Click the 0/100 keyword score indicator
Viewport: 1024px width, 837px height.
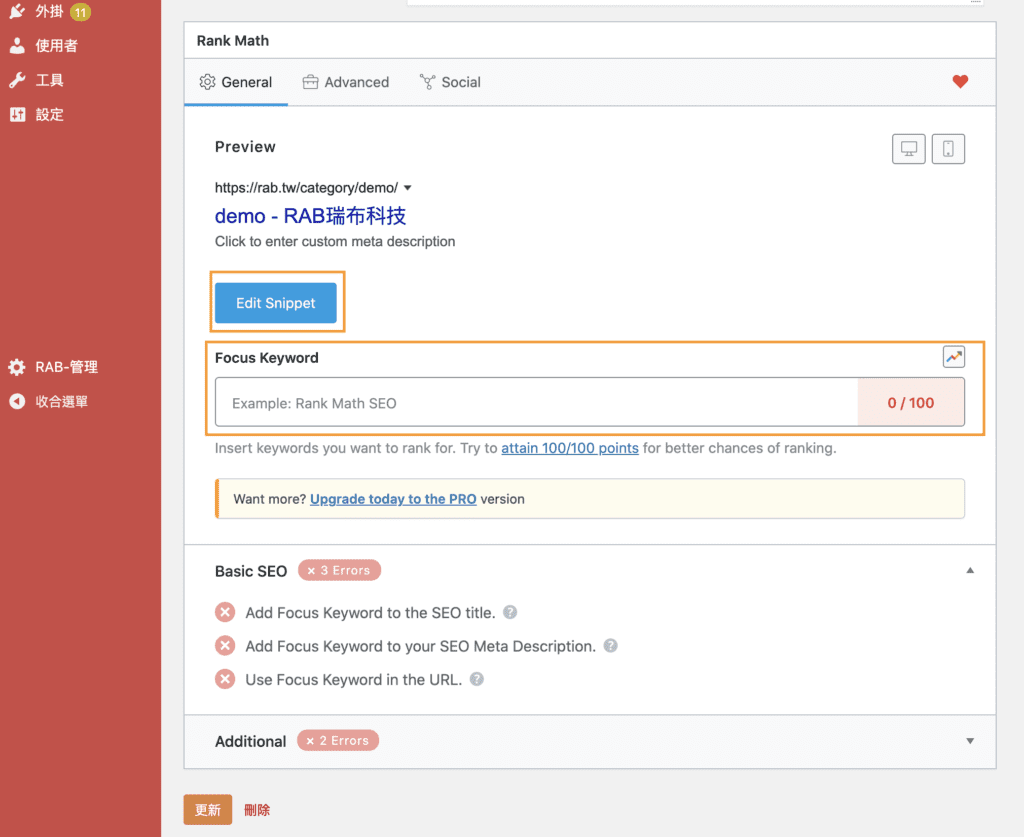click(x=911, y=402)
